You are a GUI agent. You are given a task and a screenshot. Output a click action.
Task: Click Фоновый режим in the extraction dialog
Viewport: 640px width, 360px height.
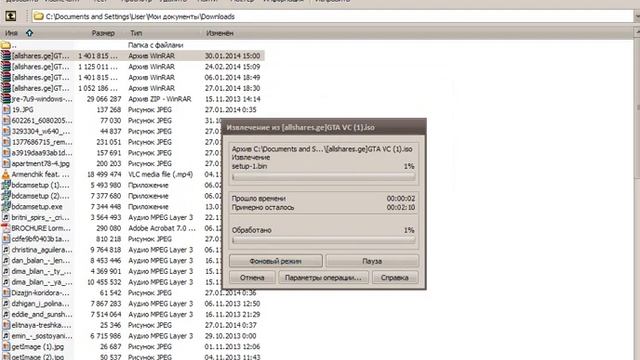pyautogui.click(x=276, y=261)
